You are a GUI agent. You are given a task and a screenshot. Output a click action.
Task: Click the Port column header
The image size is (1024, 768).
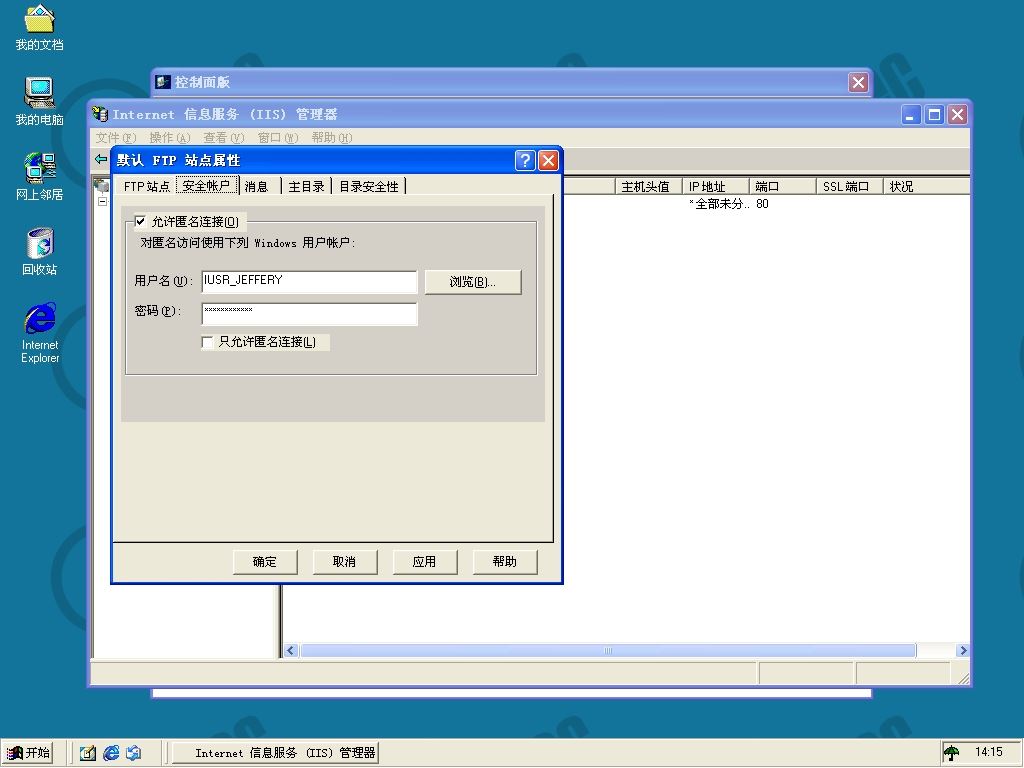click(x=782, y=186)
